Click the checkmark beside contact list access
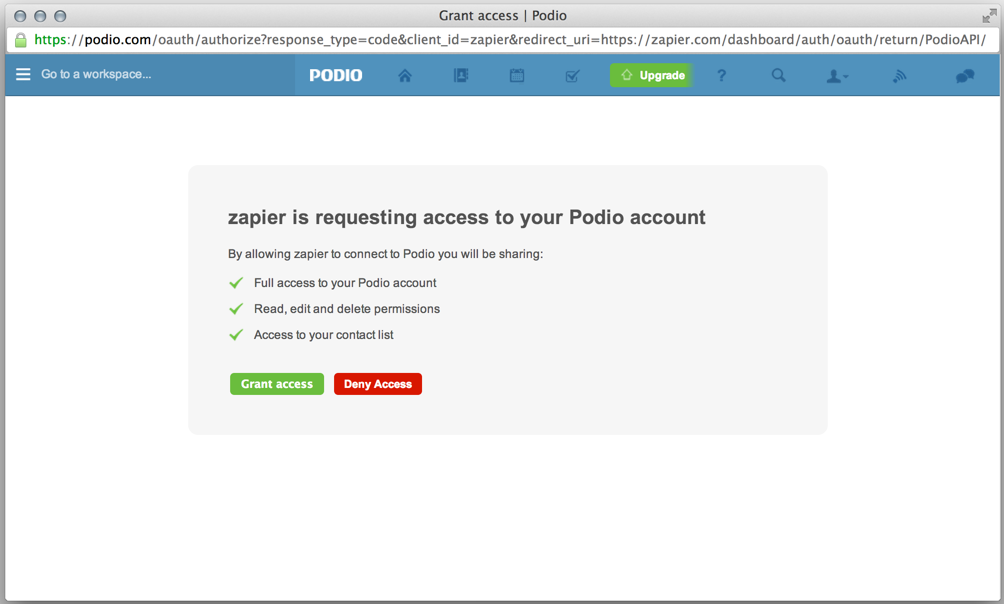 (236, 334)
